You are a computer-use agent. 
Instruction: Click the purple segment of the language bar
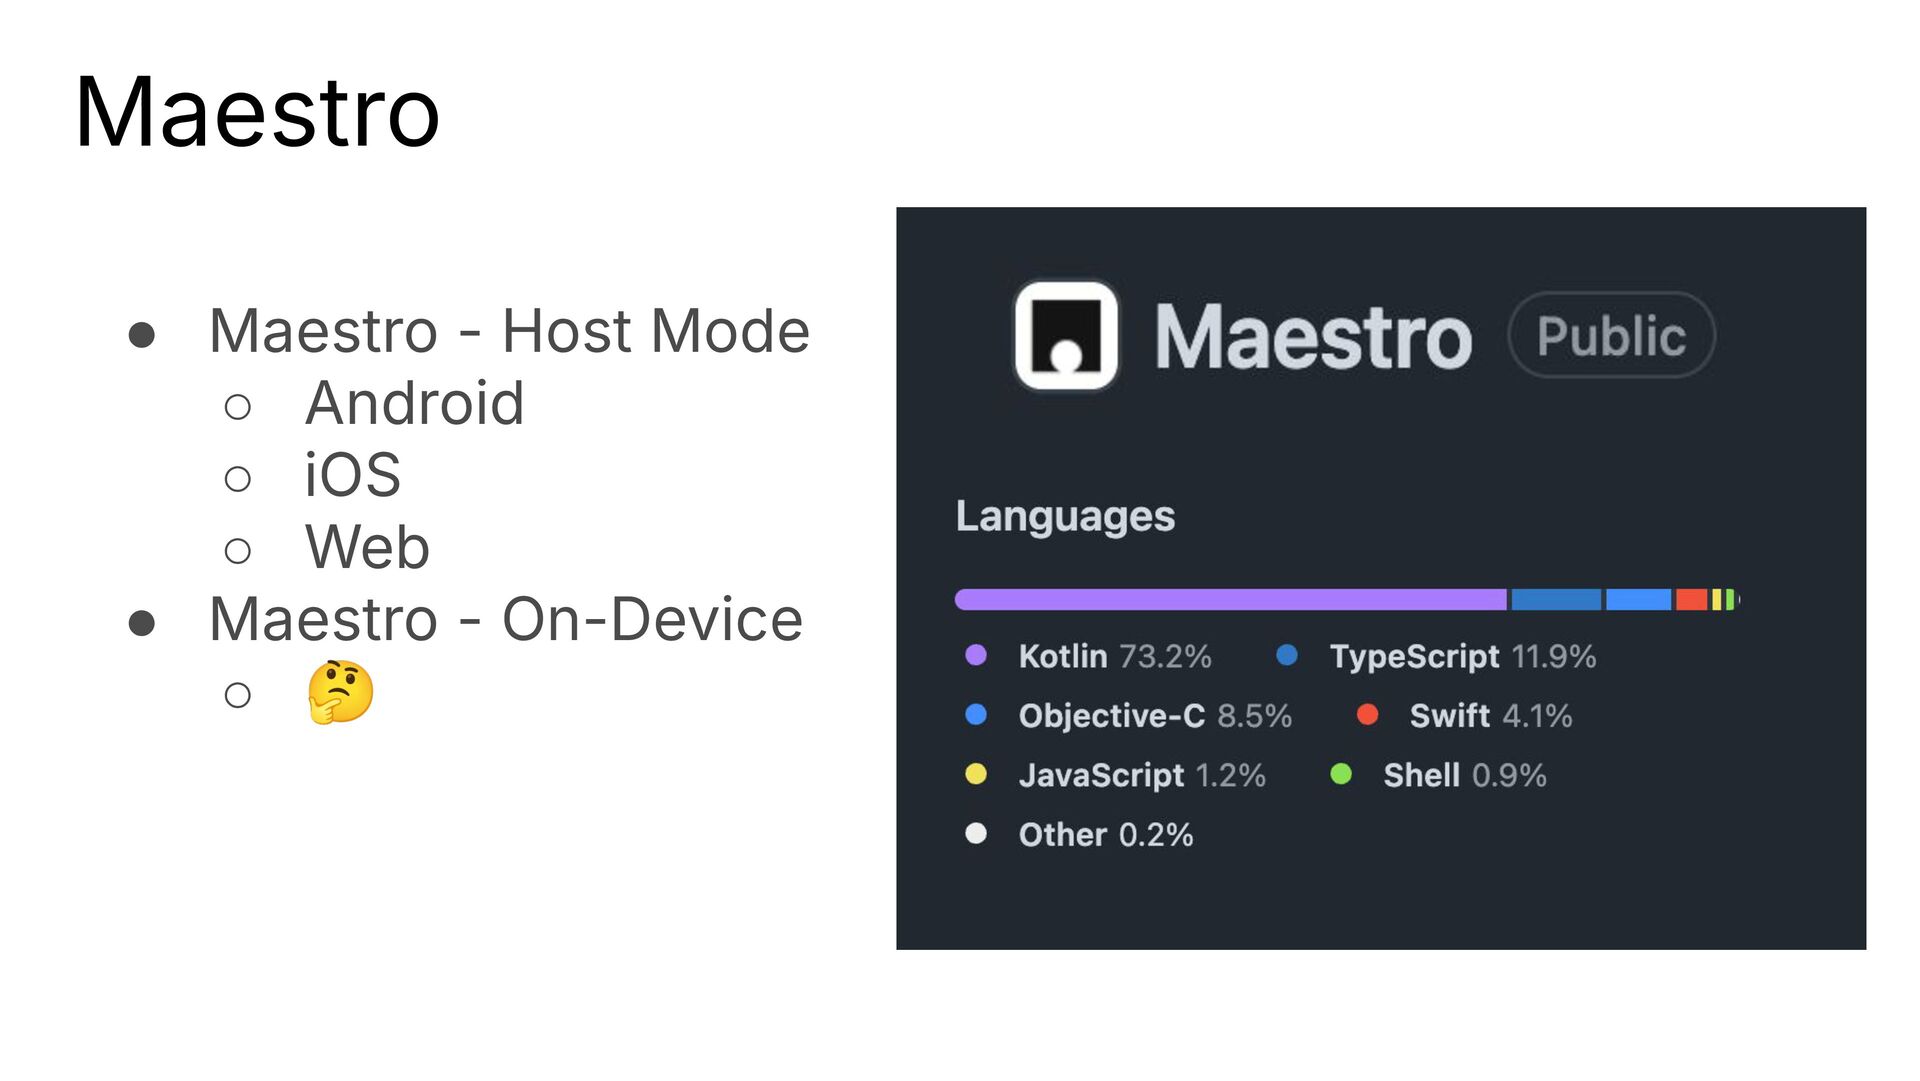(x=1231, y=600)
